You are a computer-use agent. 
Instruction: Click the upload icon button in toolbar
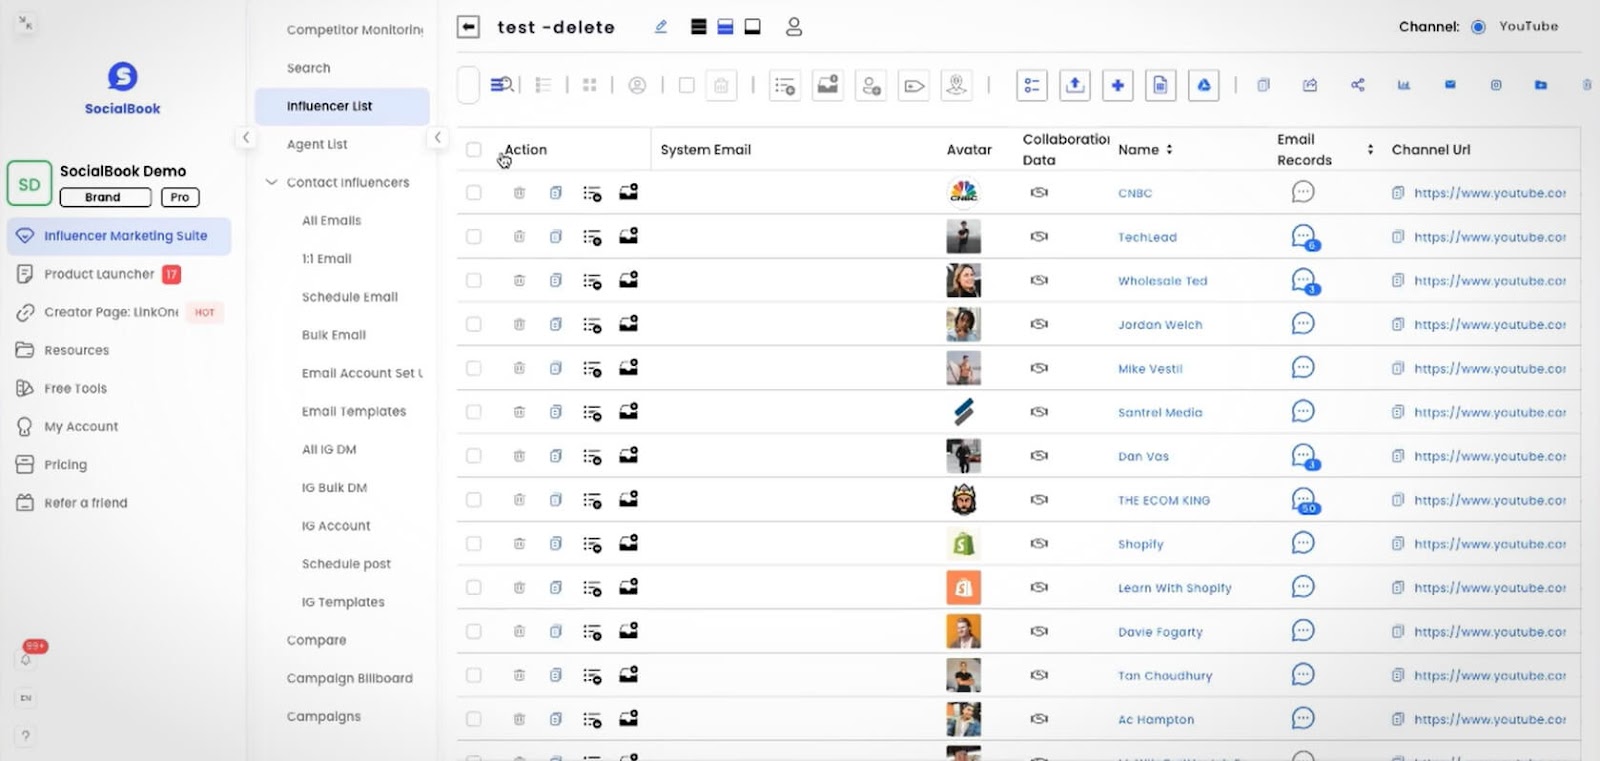(1075, 85)
